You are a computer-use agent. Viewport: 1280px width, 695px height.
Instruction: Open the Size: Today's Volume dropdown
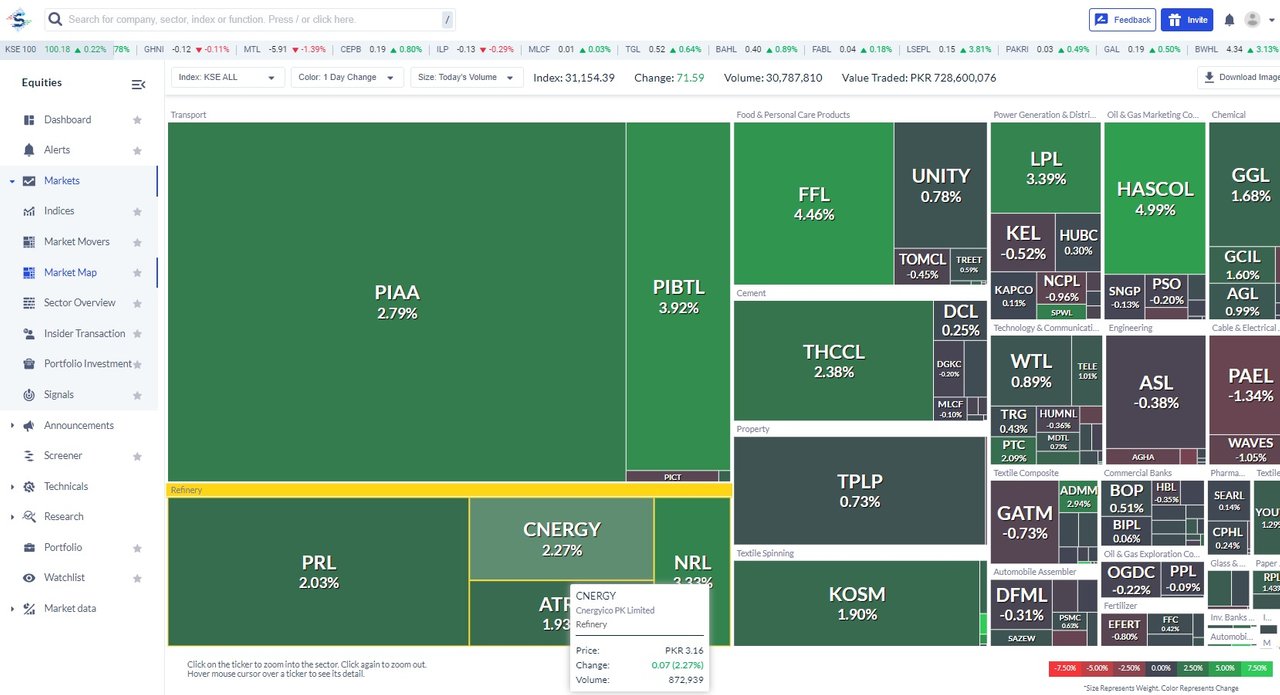(466, 77)
